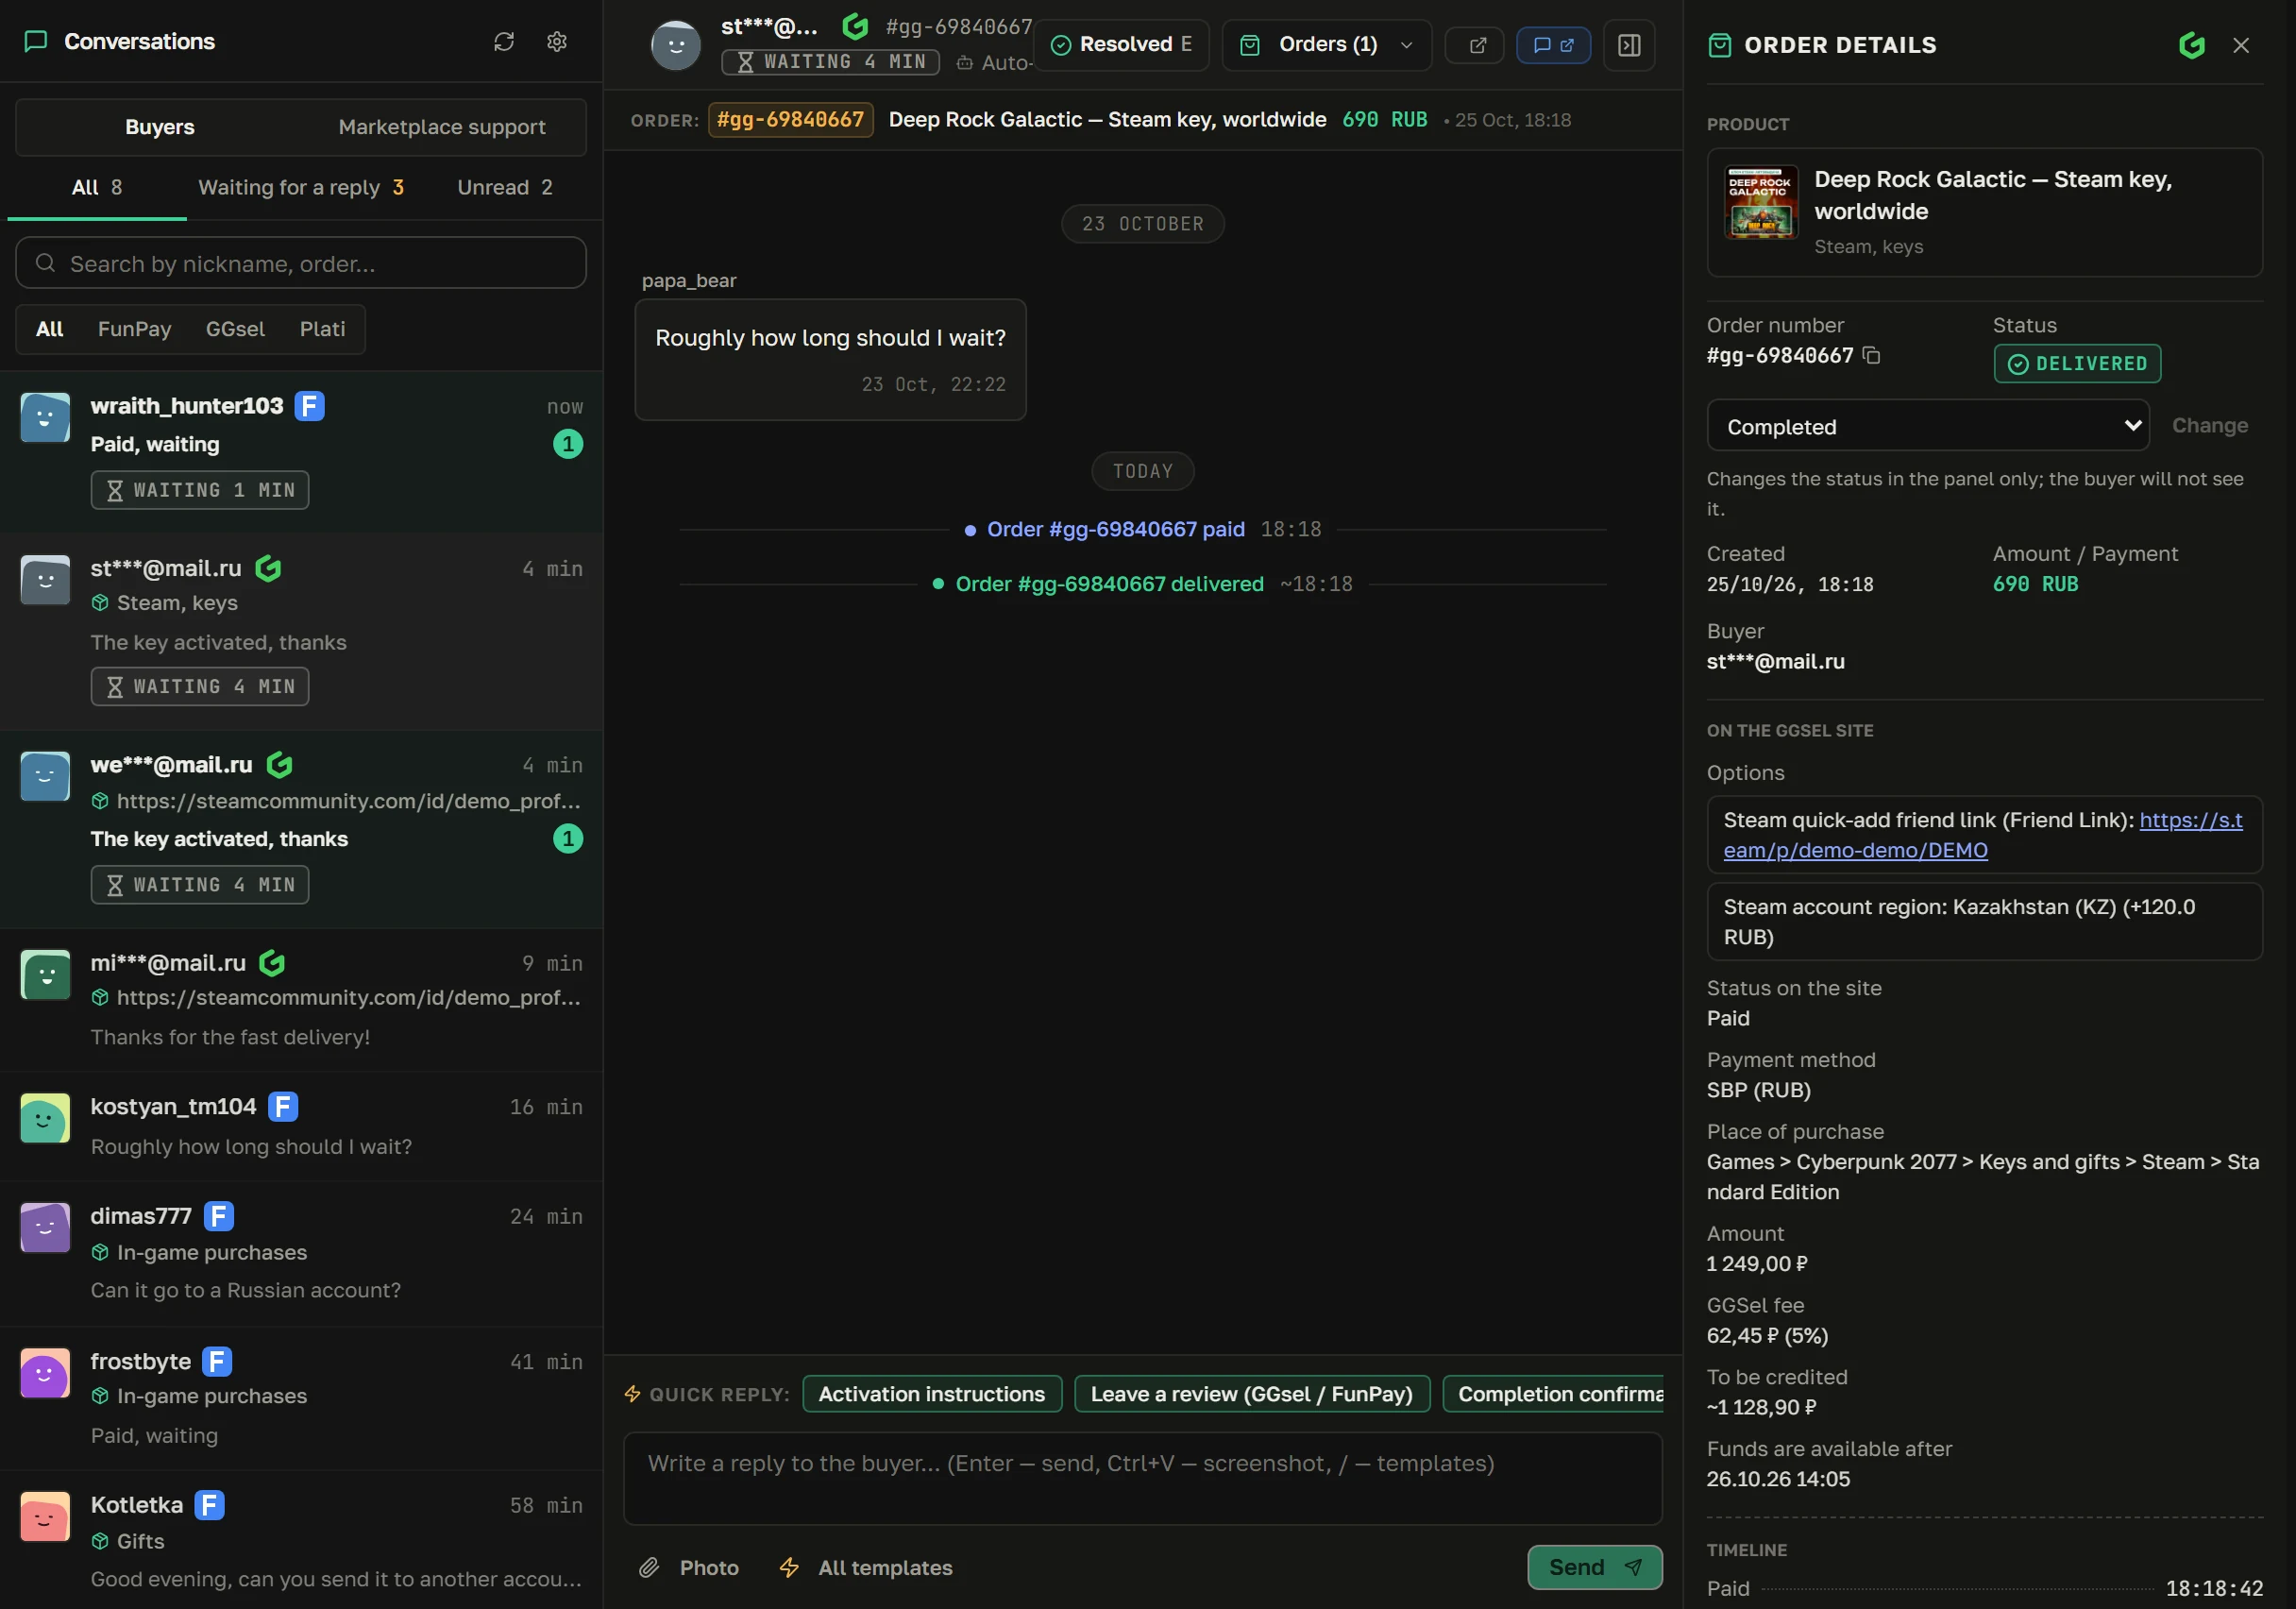Send the reply message
The width and height of the screenshot is (2296, 1609).
click(1594, 1567)
